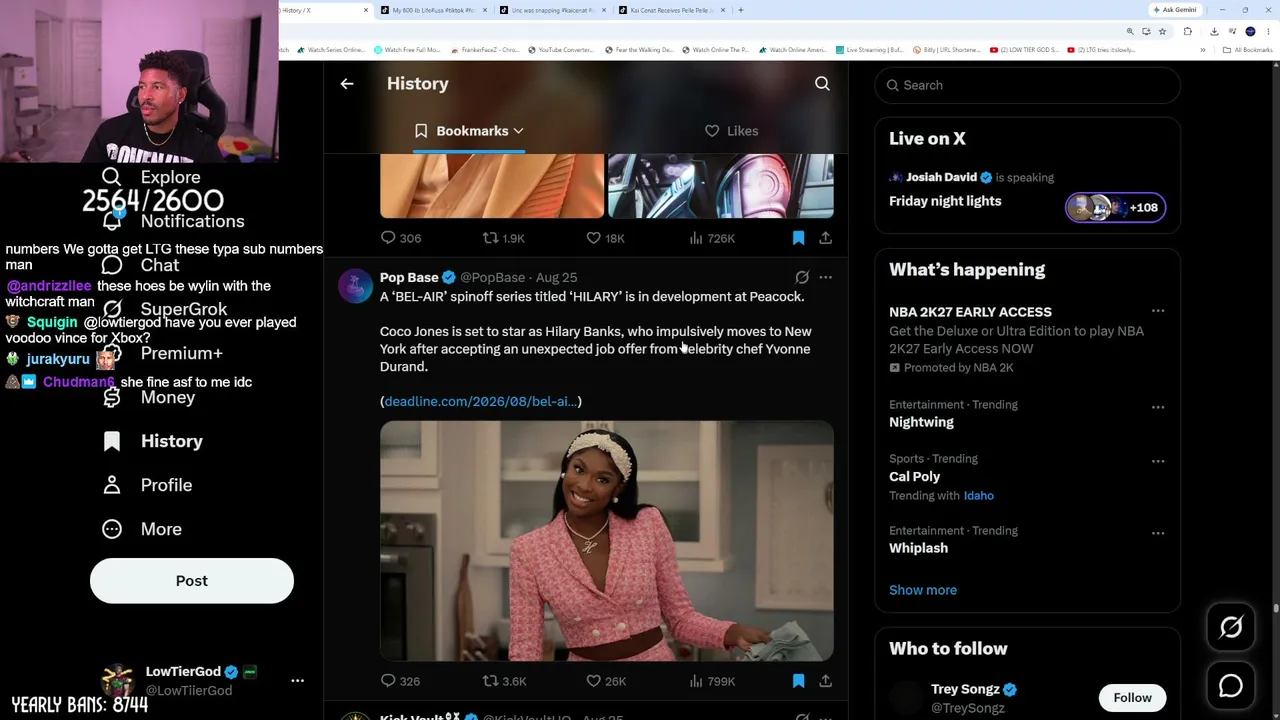Go to Profile in the sidebar
This screenshot has width=1280, height=720.
click(147, 485)
